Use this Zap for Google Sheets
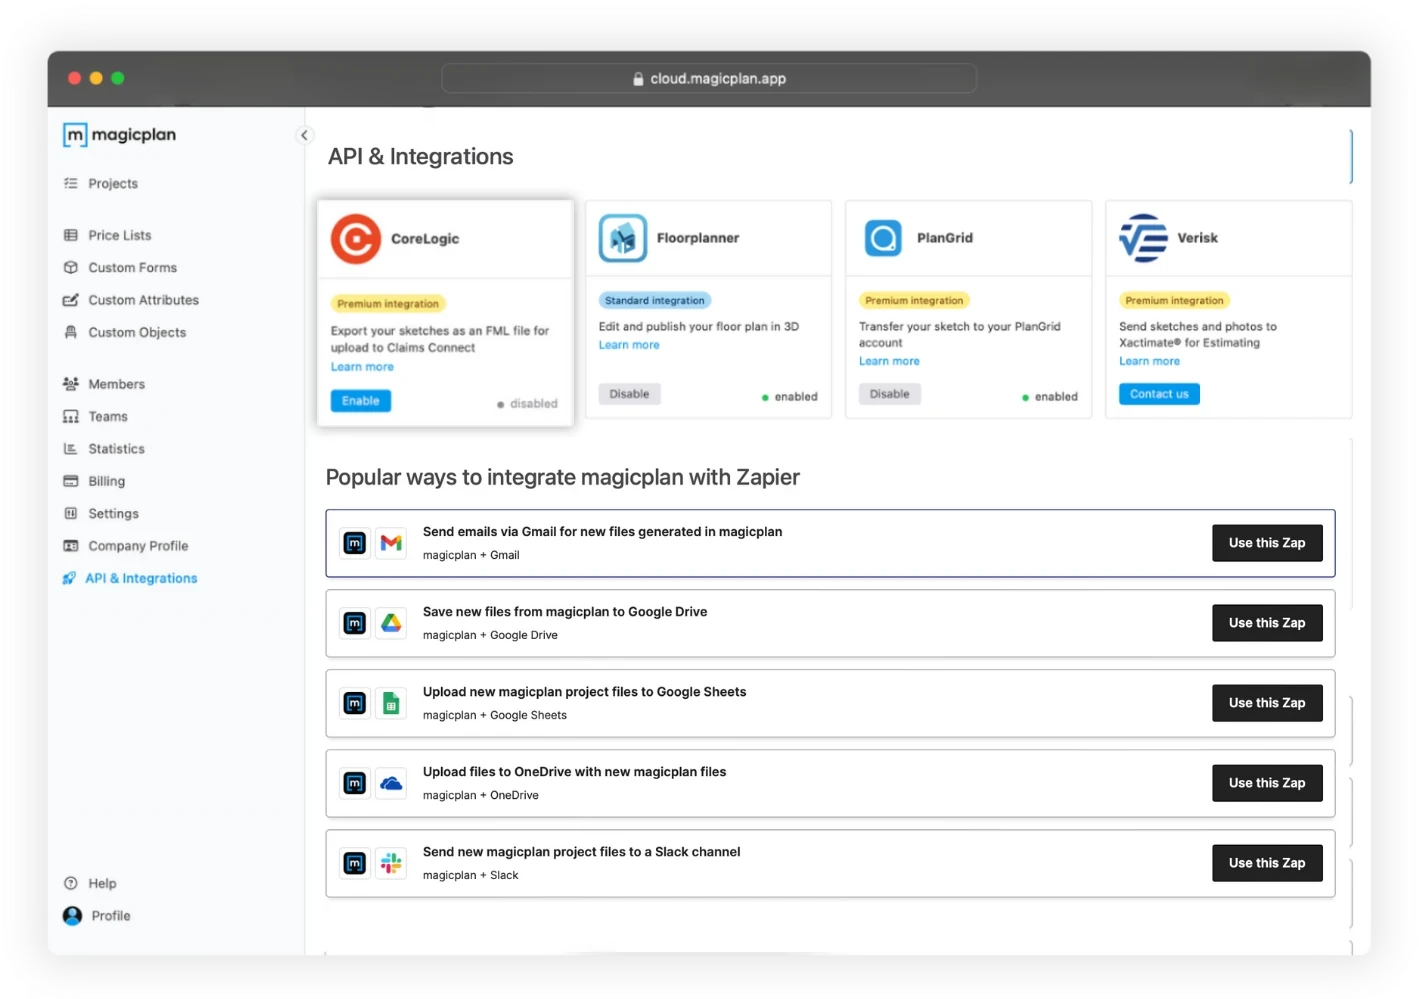The height and width of the screenshot is (999, 1419). pos(1267,703)
